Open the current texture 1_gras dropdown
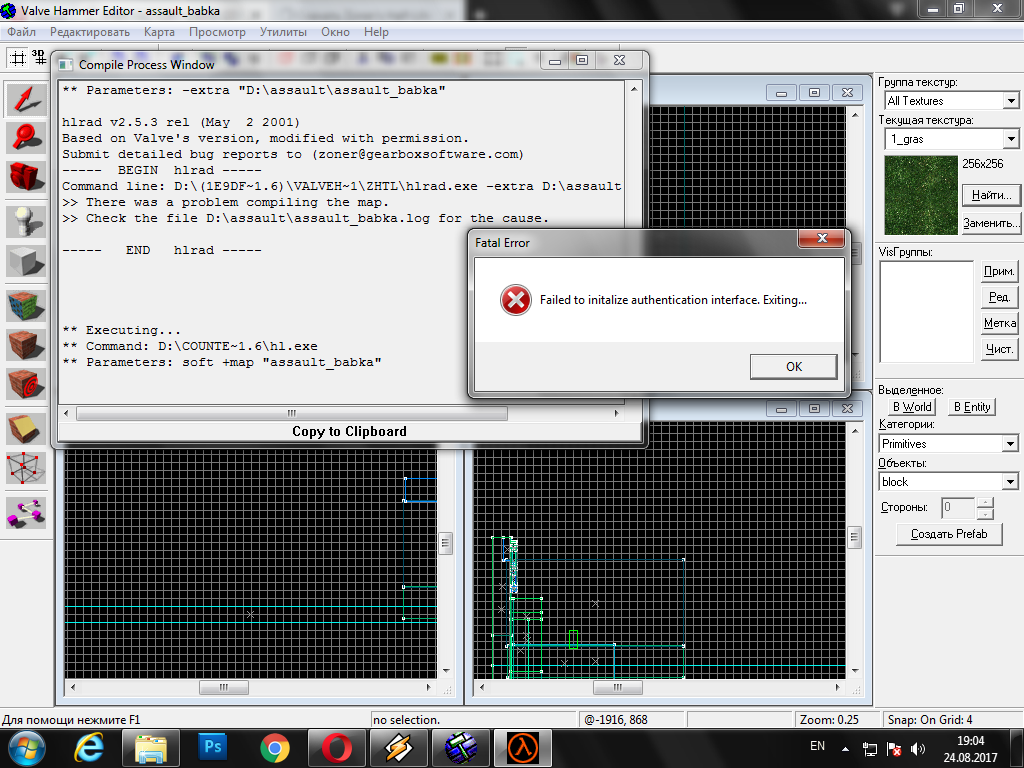Viewport: 1024px width, 768px height. tap(1010, 139)
